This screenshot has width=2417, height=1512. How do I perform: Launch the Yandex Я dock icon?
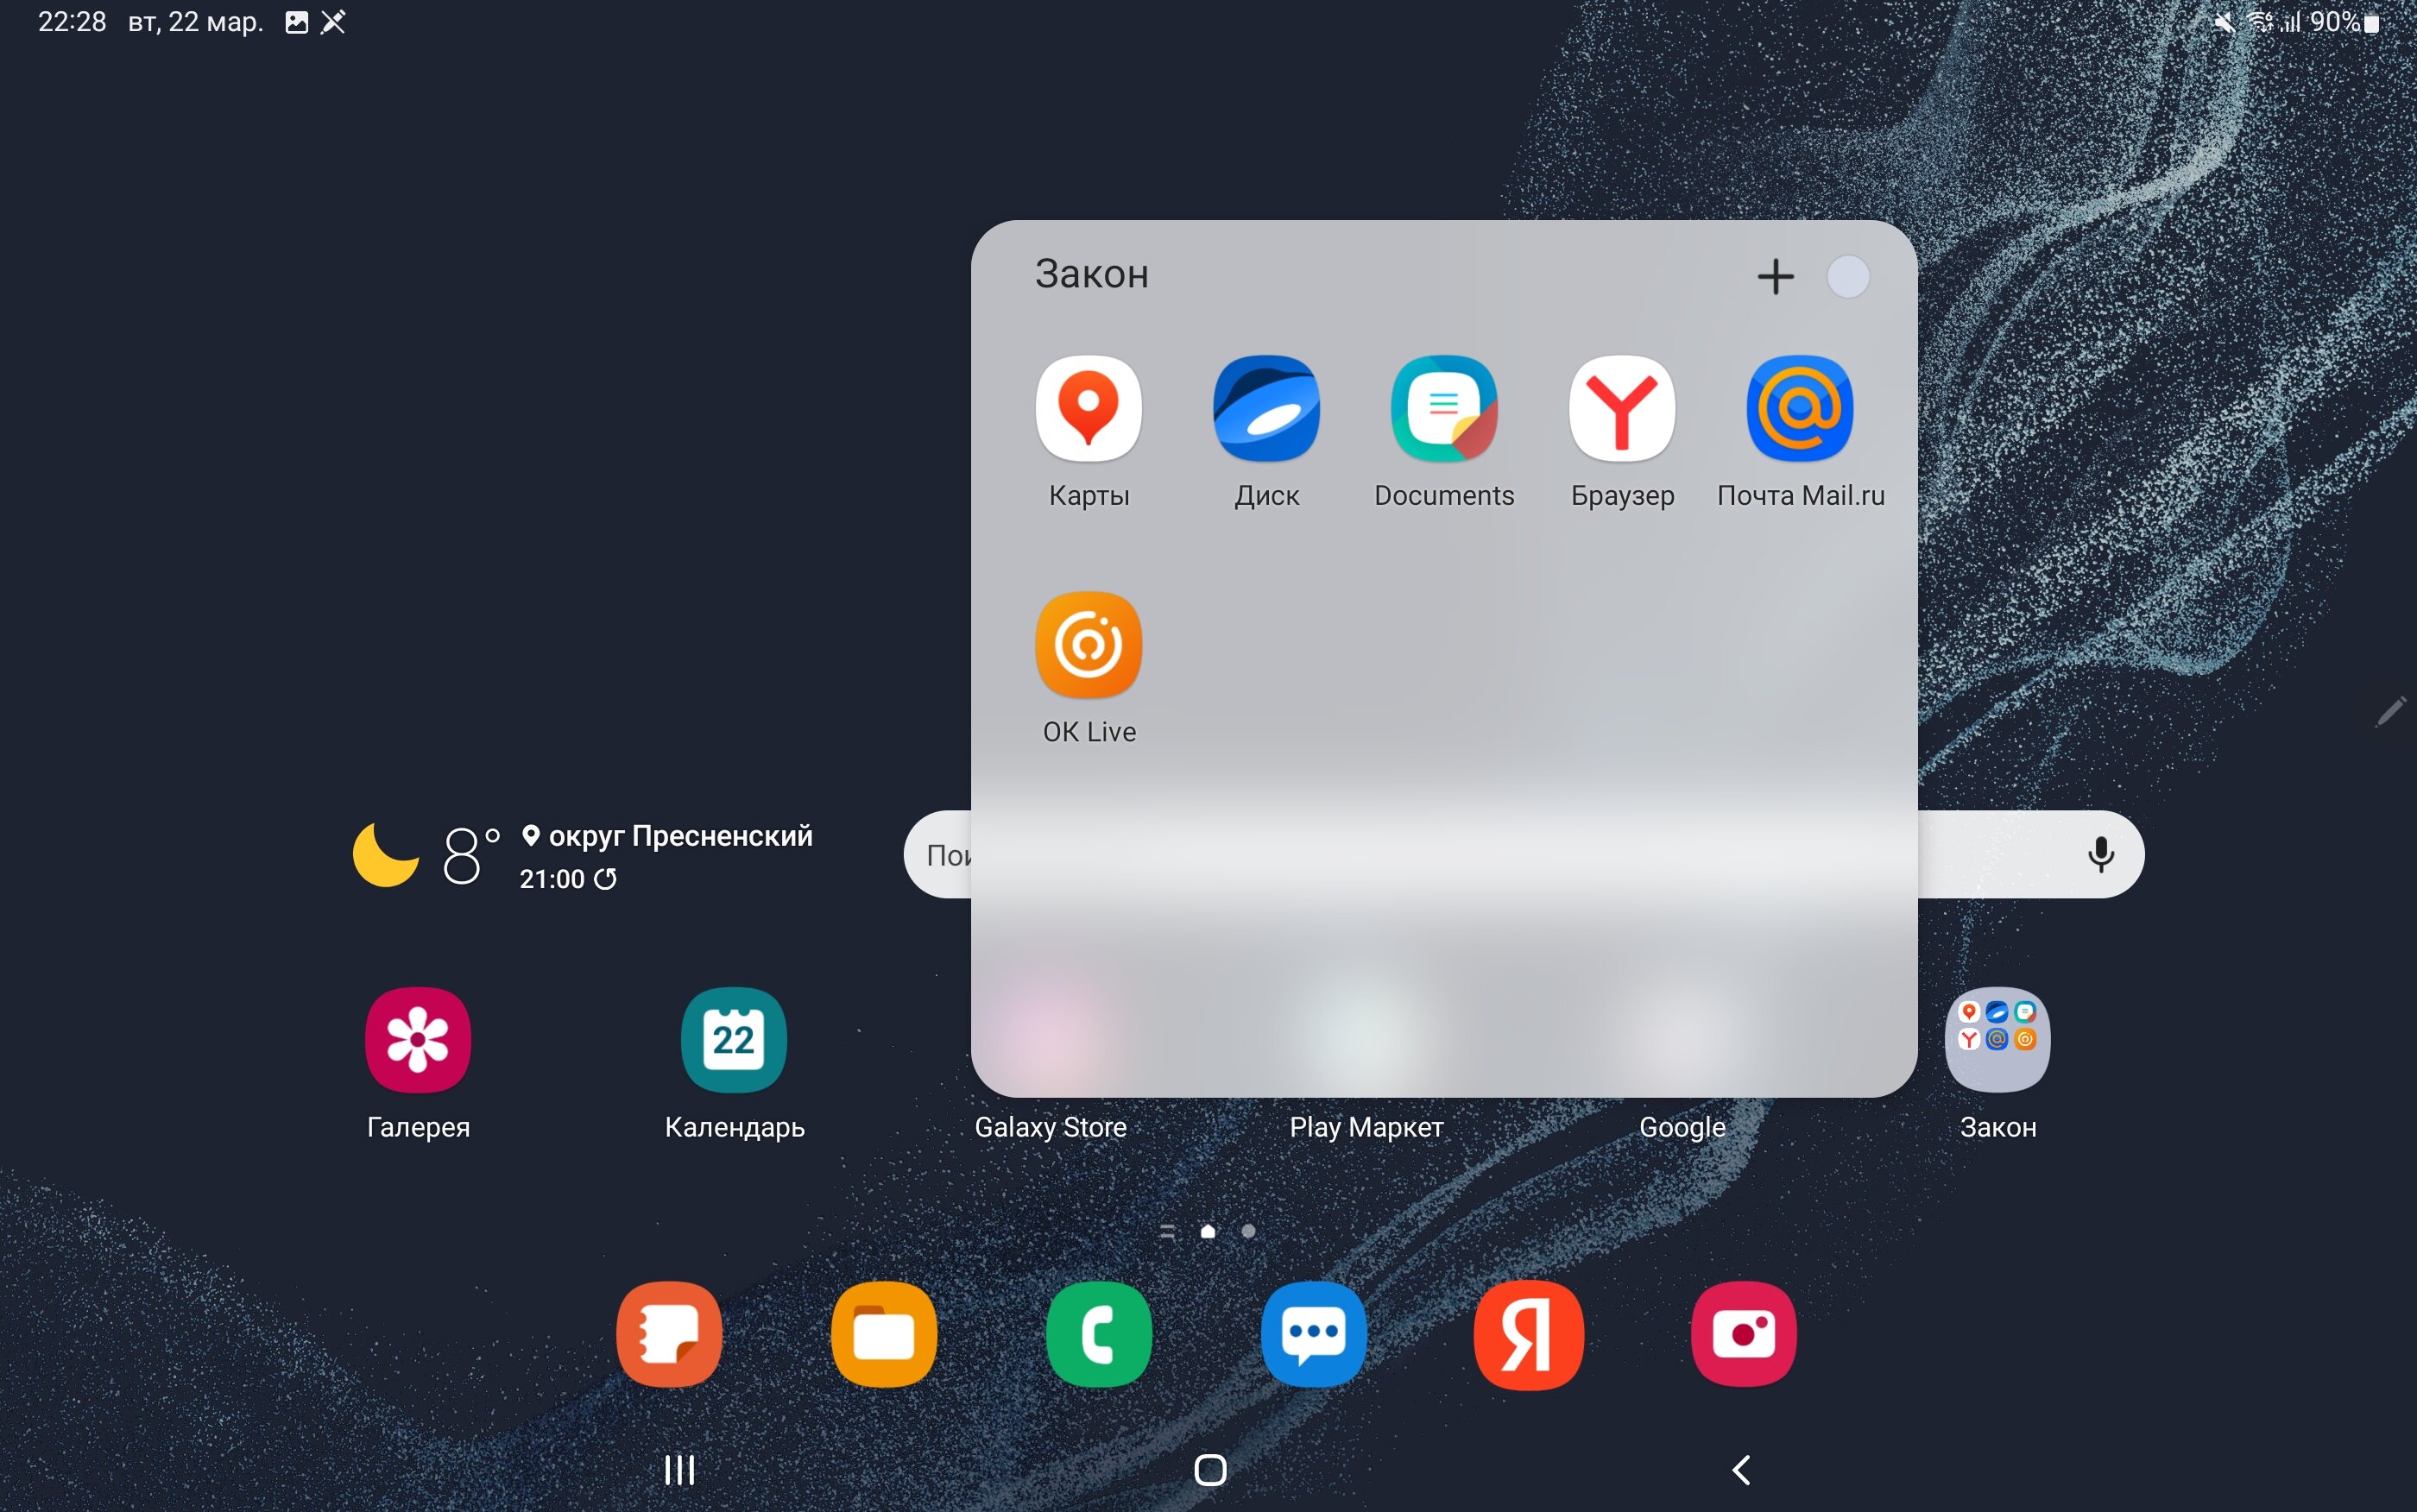coord(1529,1334)
